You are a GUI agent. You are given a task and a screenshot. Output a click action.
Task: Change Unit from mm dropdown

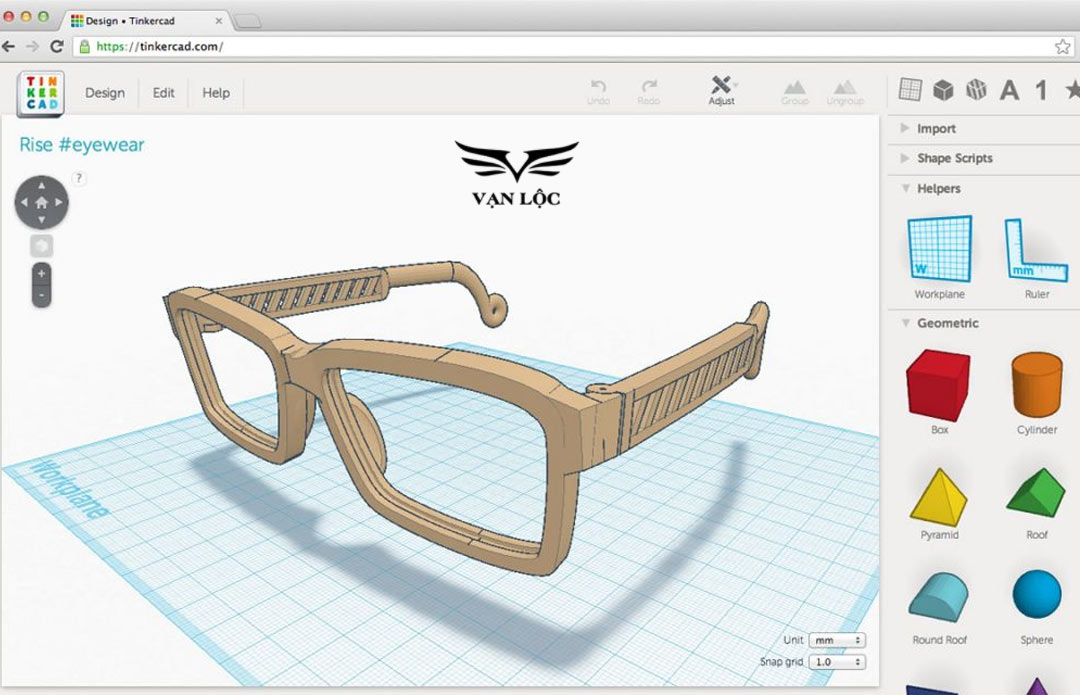(x=836, y=640)
